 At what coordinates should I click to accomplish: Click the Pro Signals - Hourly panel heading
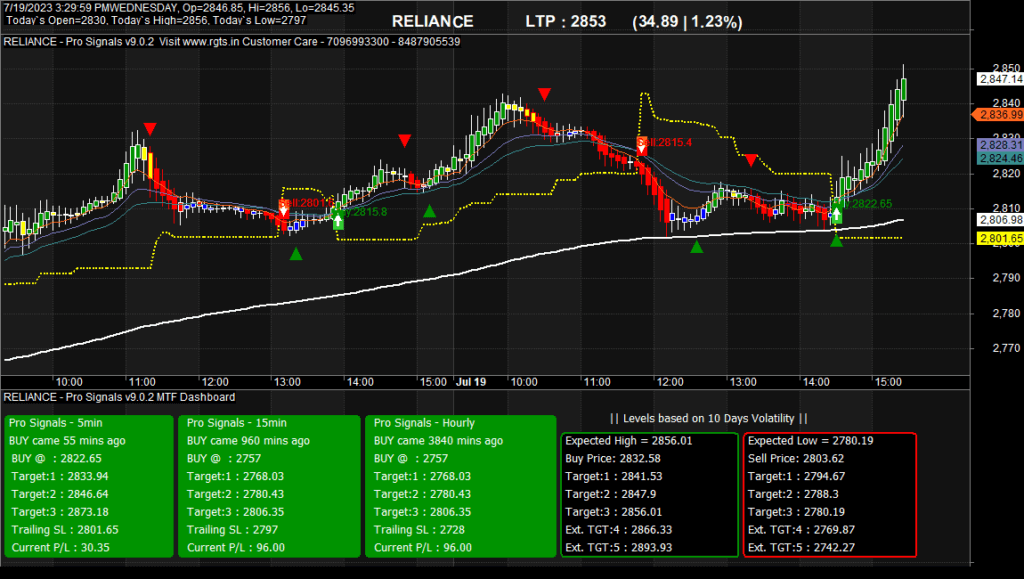pos(424,423)
